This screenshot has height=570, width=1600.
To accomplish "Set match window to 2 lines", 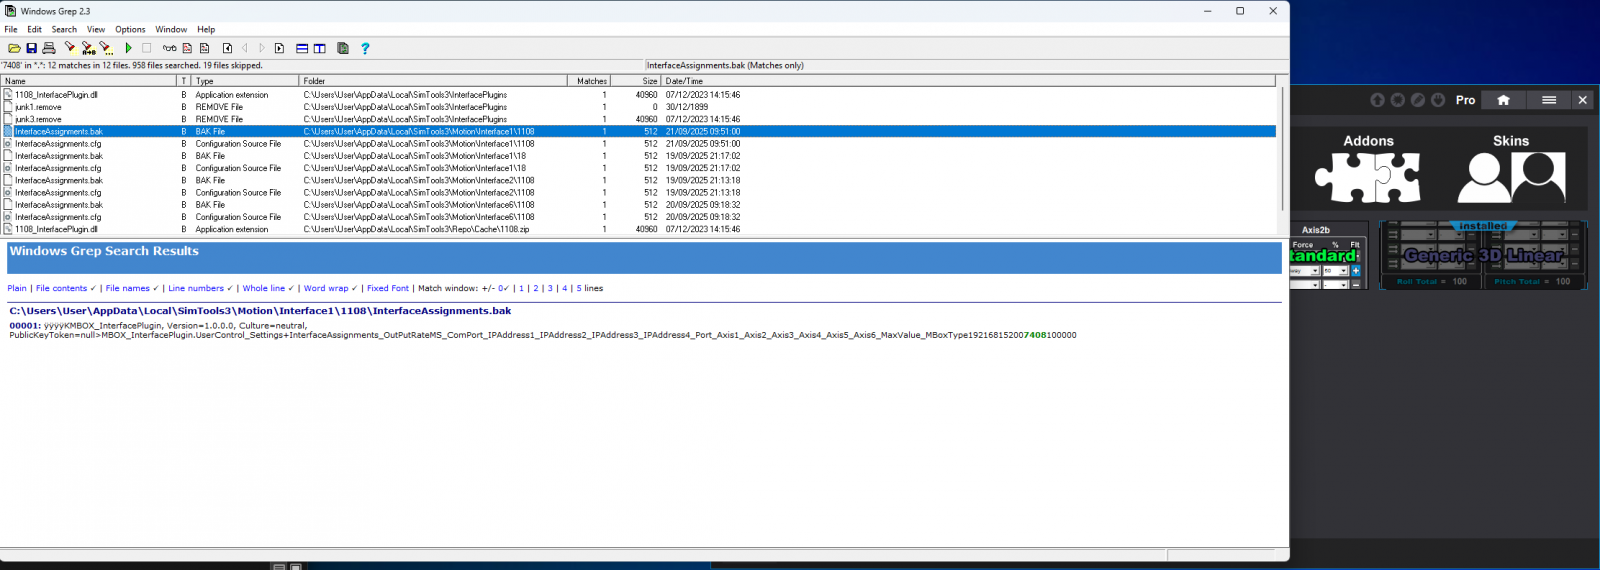I will coord(536,288).
